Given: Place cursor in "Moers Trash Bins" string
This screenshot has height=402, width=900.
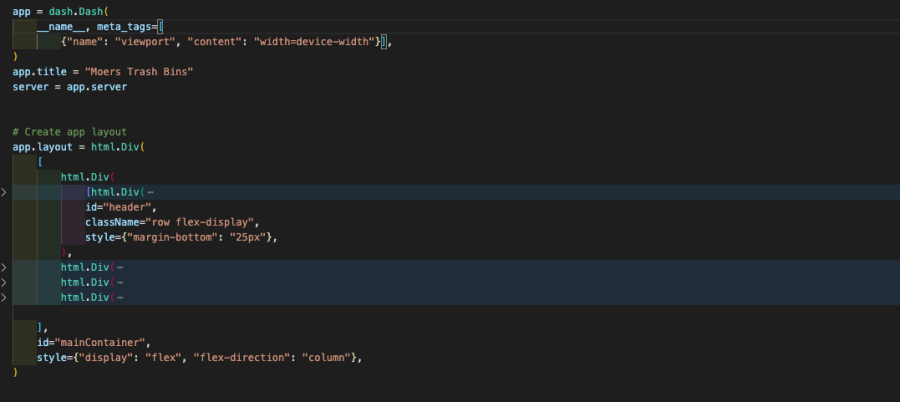Looking at the screenshot, I should pyautogui.click(x=140, y=72).
